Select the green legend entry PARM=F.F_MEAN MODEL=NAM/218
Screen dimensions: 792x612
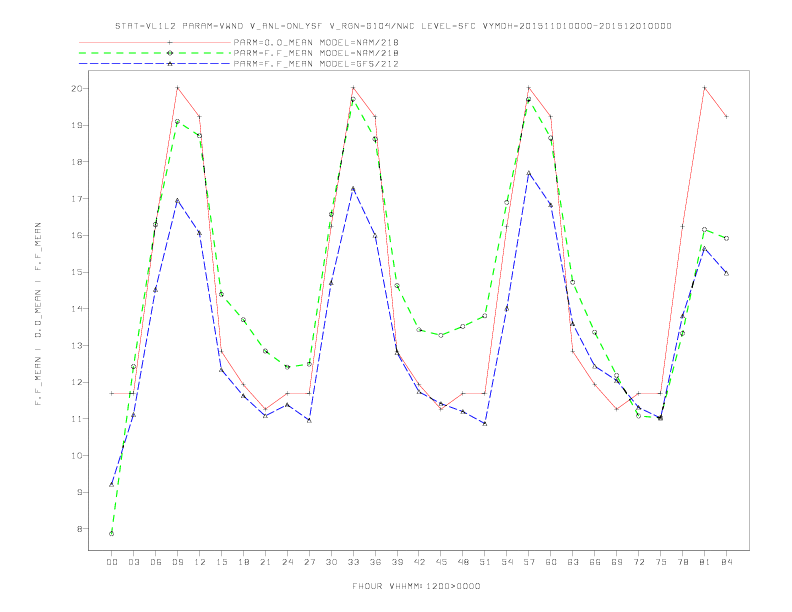point(316,53)
